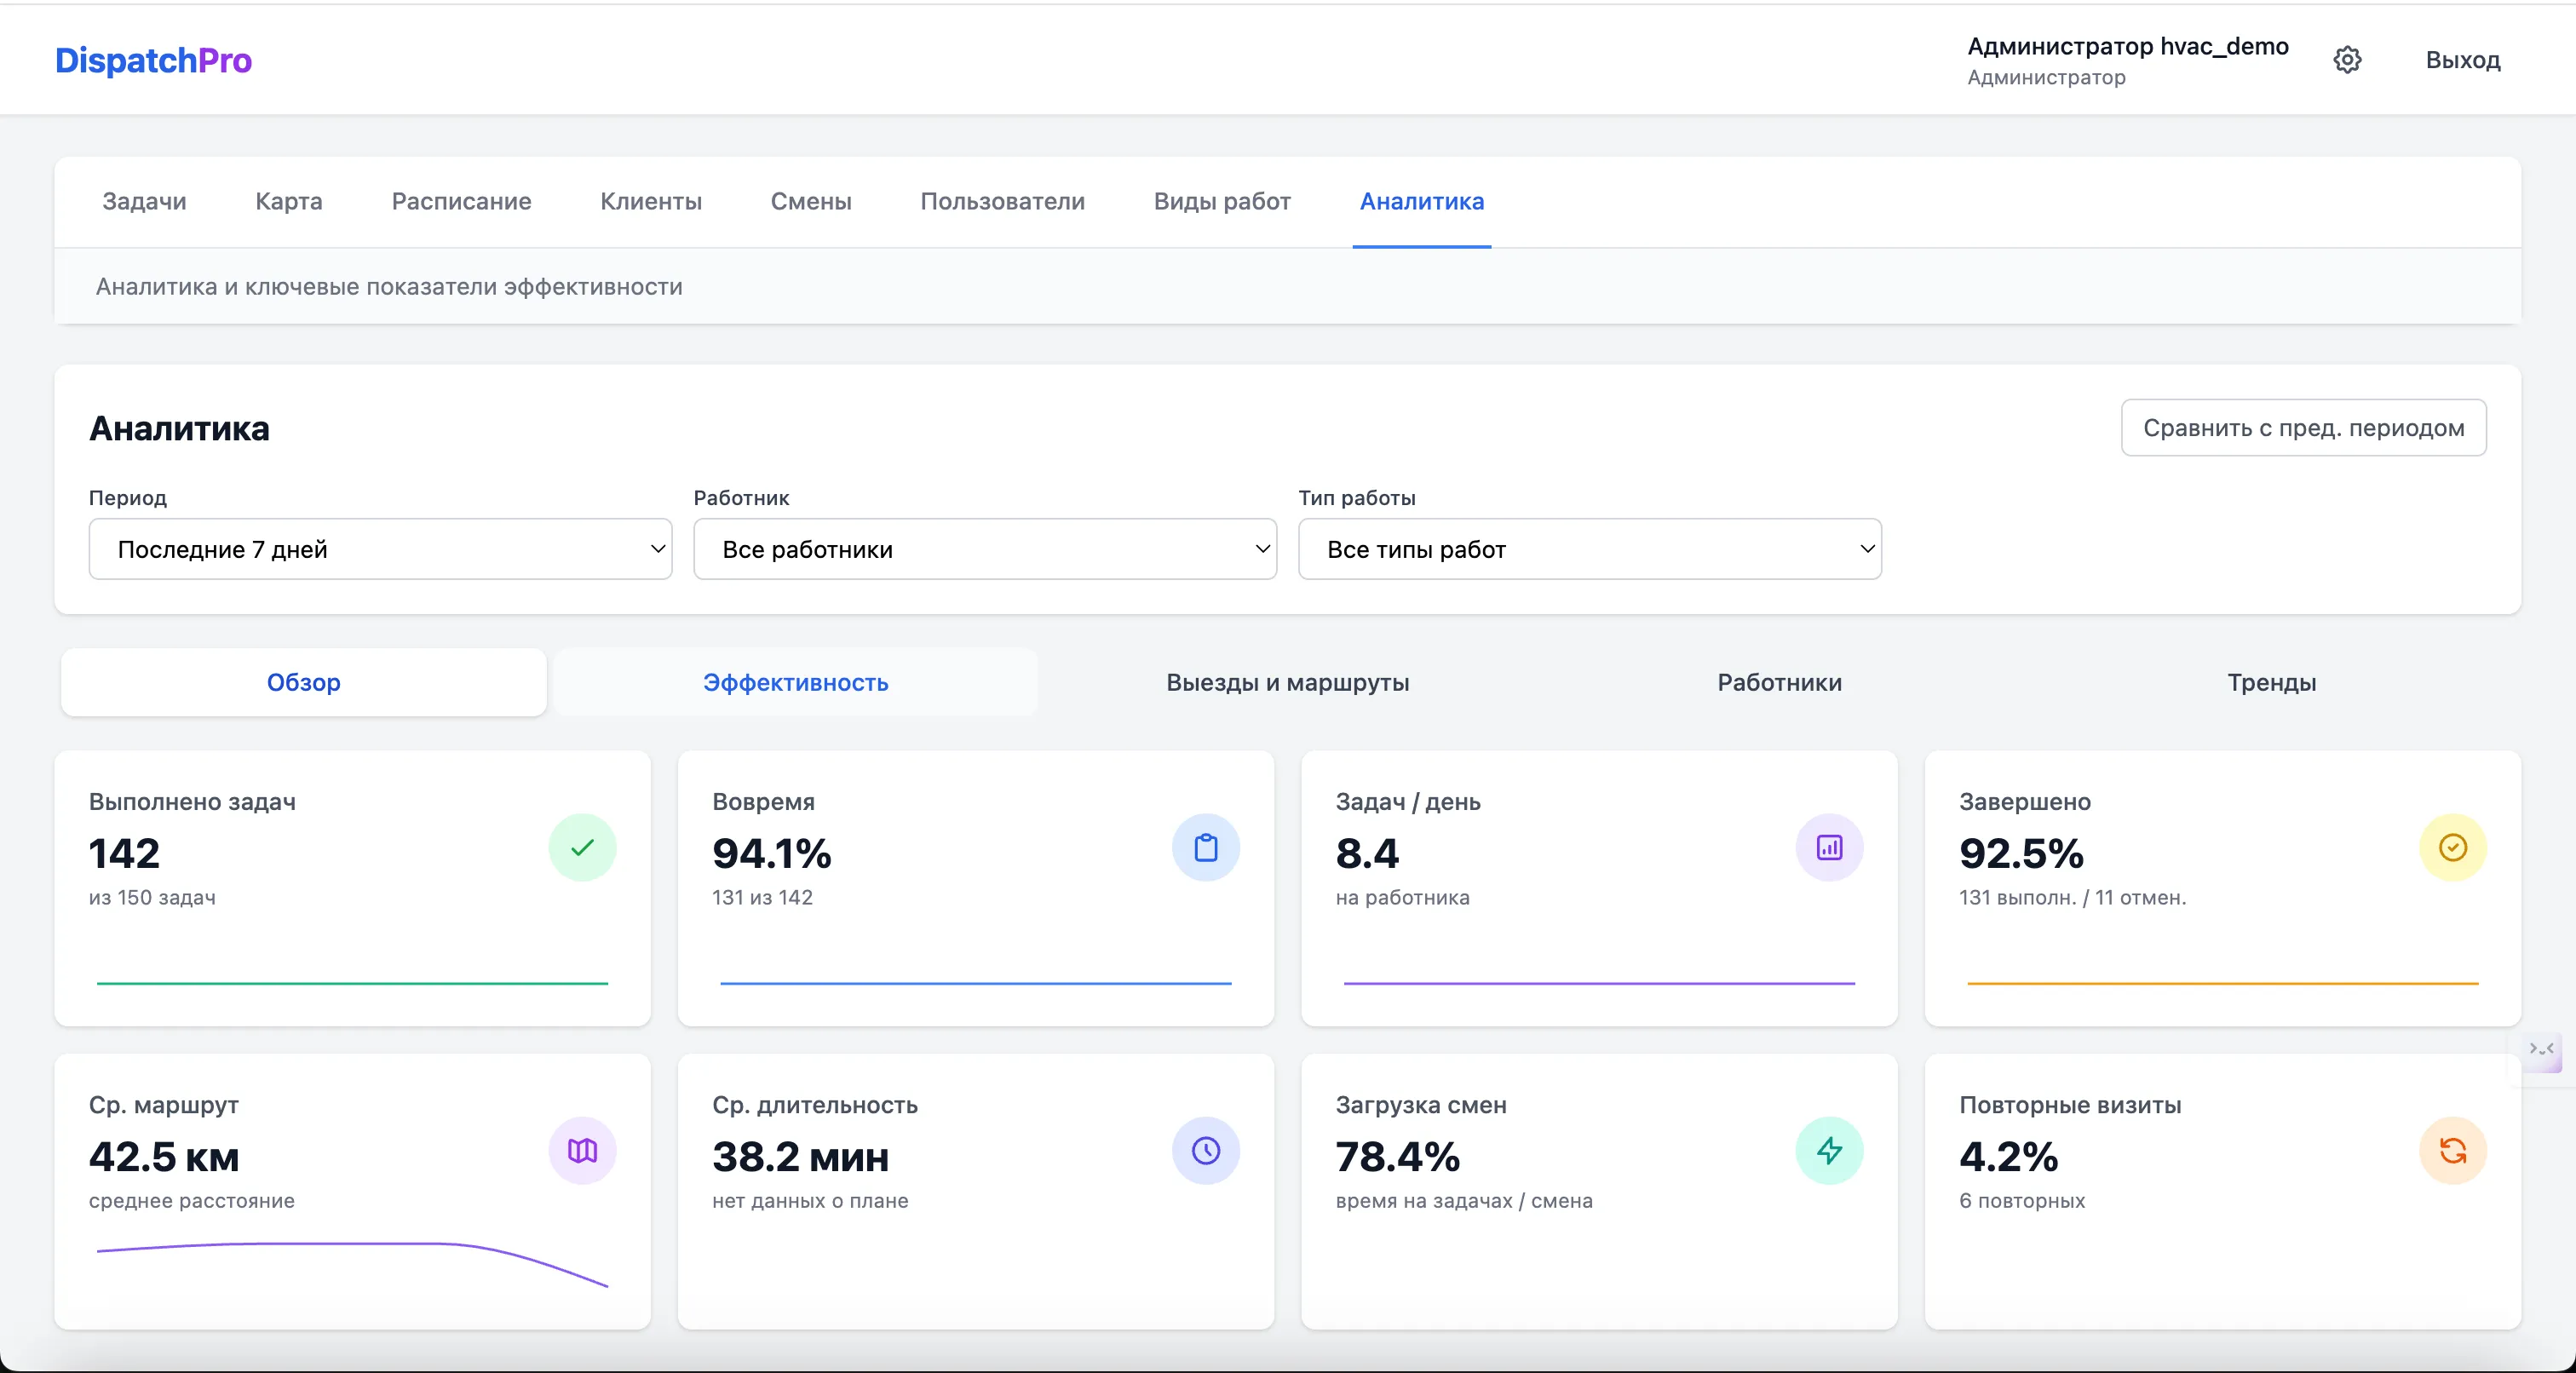Click the map icon on the Ср. маршрут card

(584, 1151)
